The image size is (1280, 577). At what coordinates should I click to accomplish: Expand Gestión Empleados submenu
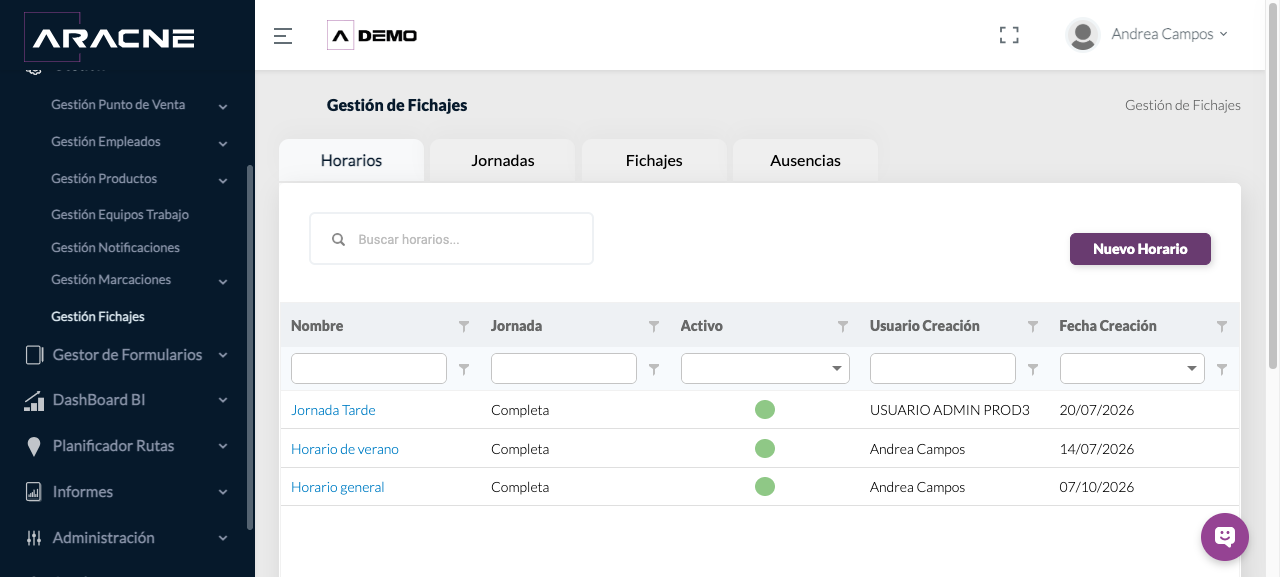[x=223, y=143]
